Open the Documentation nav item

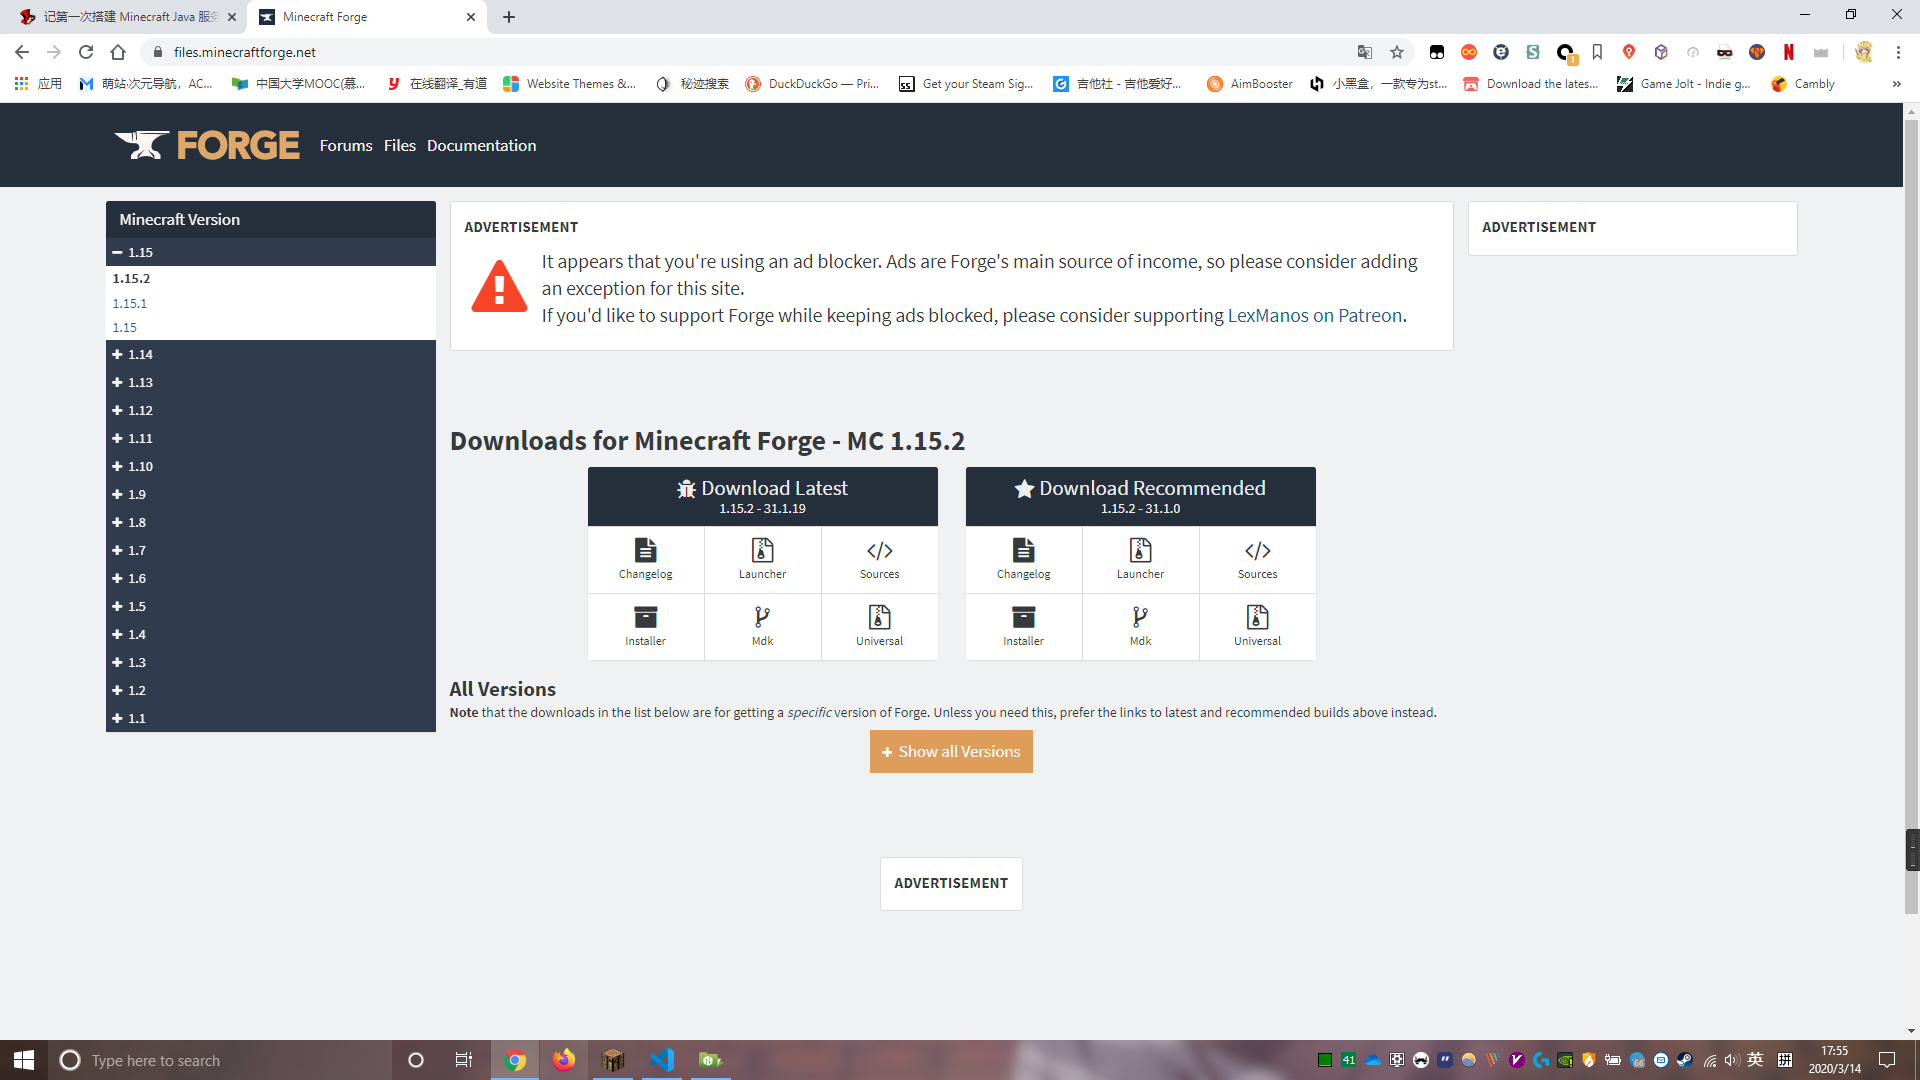[481, 145]
